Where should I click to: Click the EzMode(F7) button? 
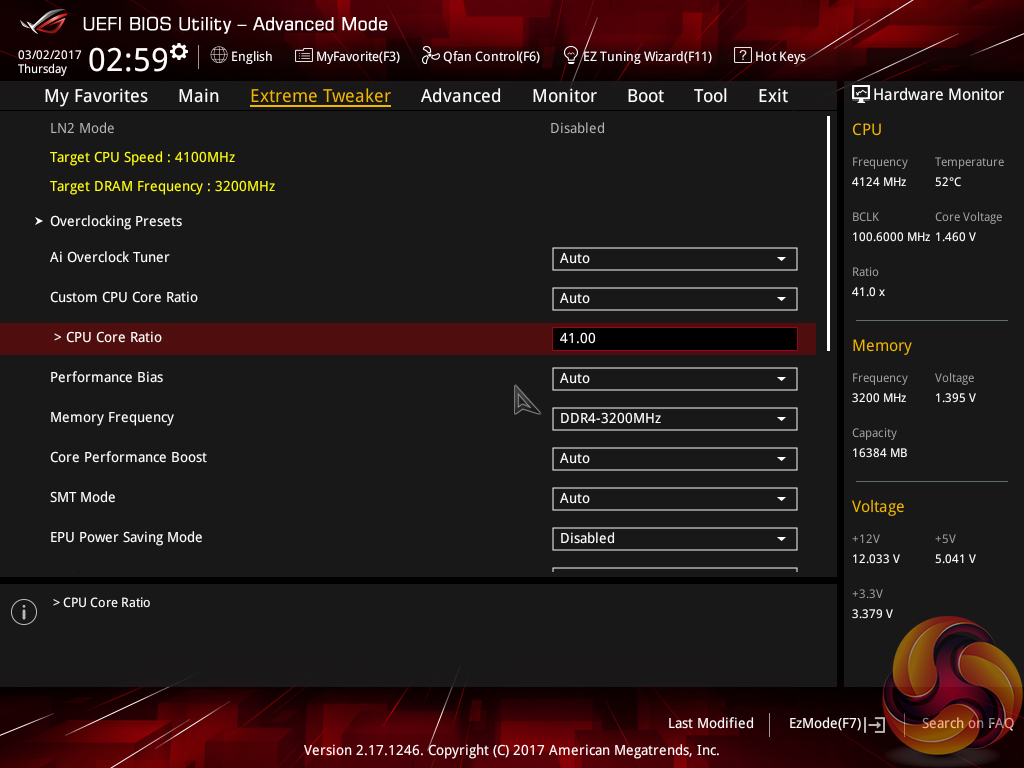point(837,724)
